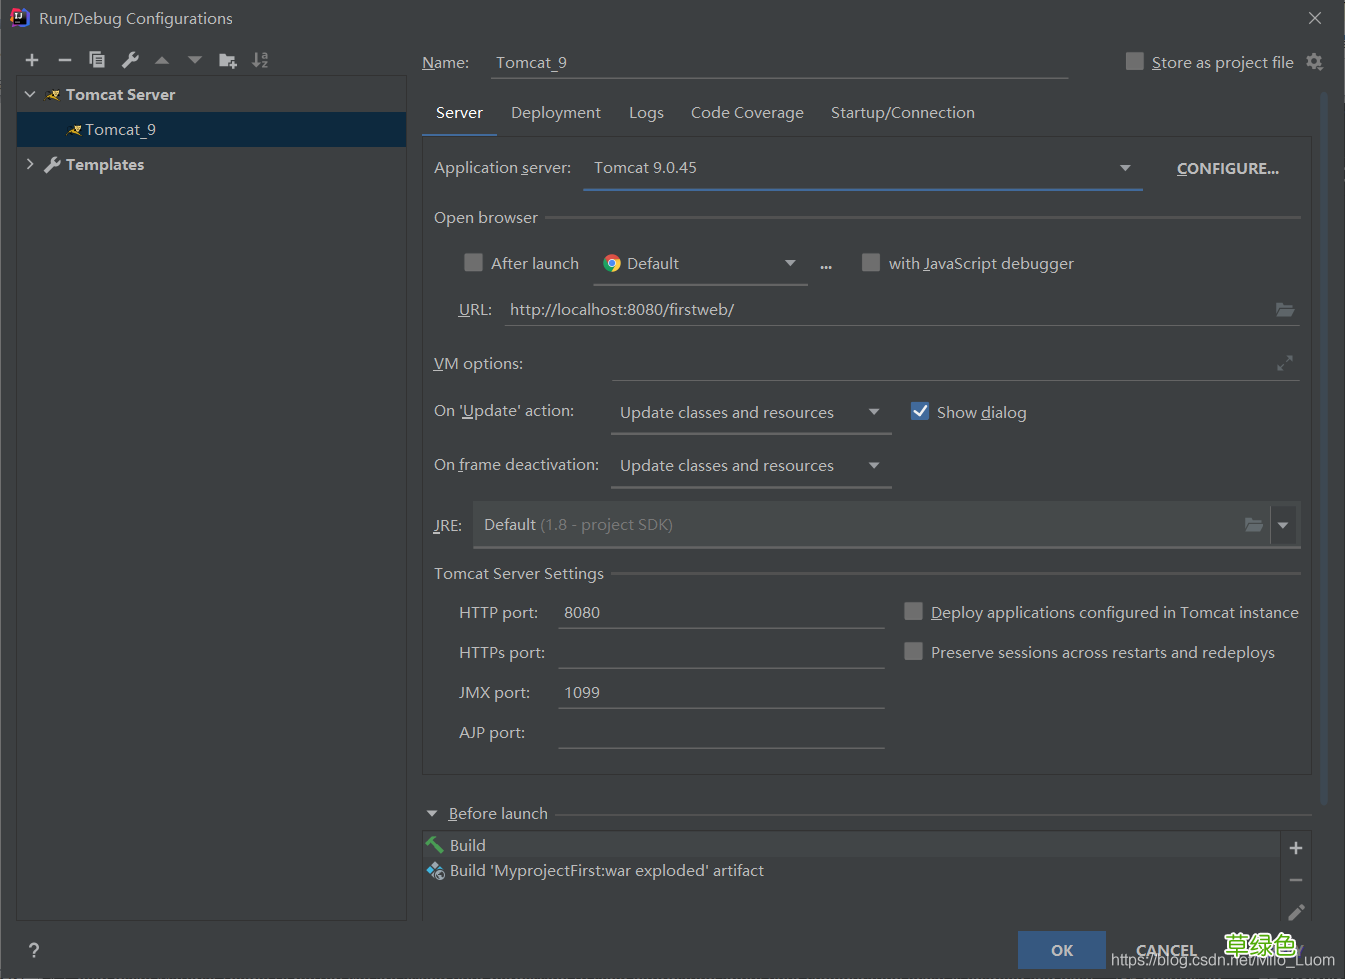Viewport: 1345px width, 979px height.
Task: Open the Startup/Connection tab
Action: pyautogui.click(x=902, y=113)
